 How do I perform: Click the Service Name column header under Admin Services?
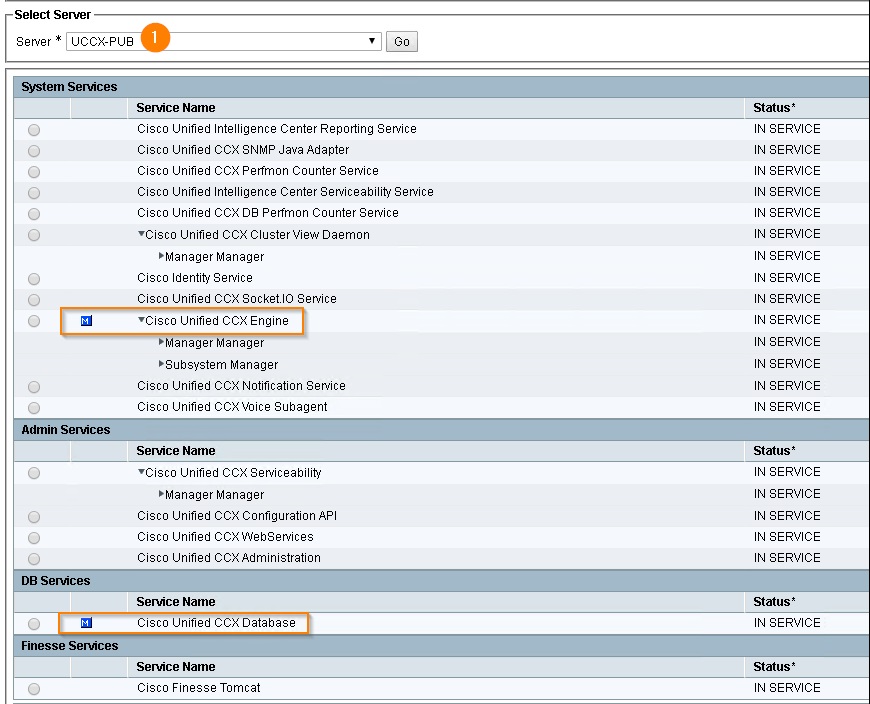click(176, 451)
